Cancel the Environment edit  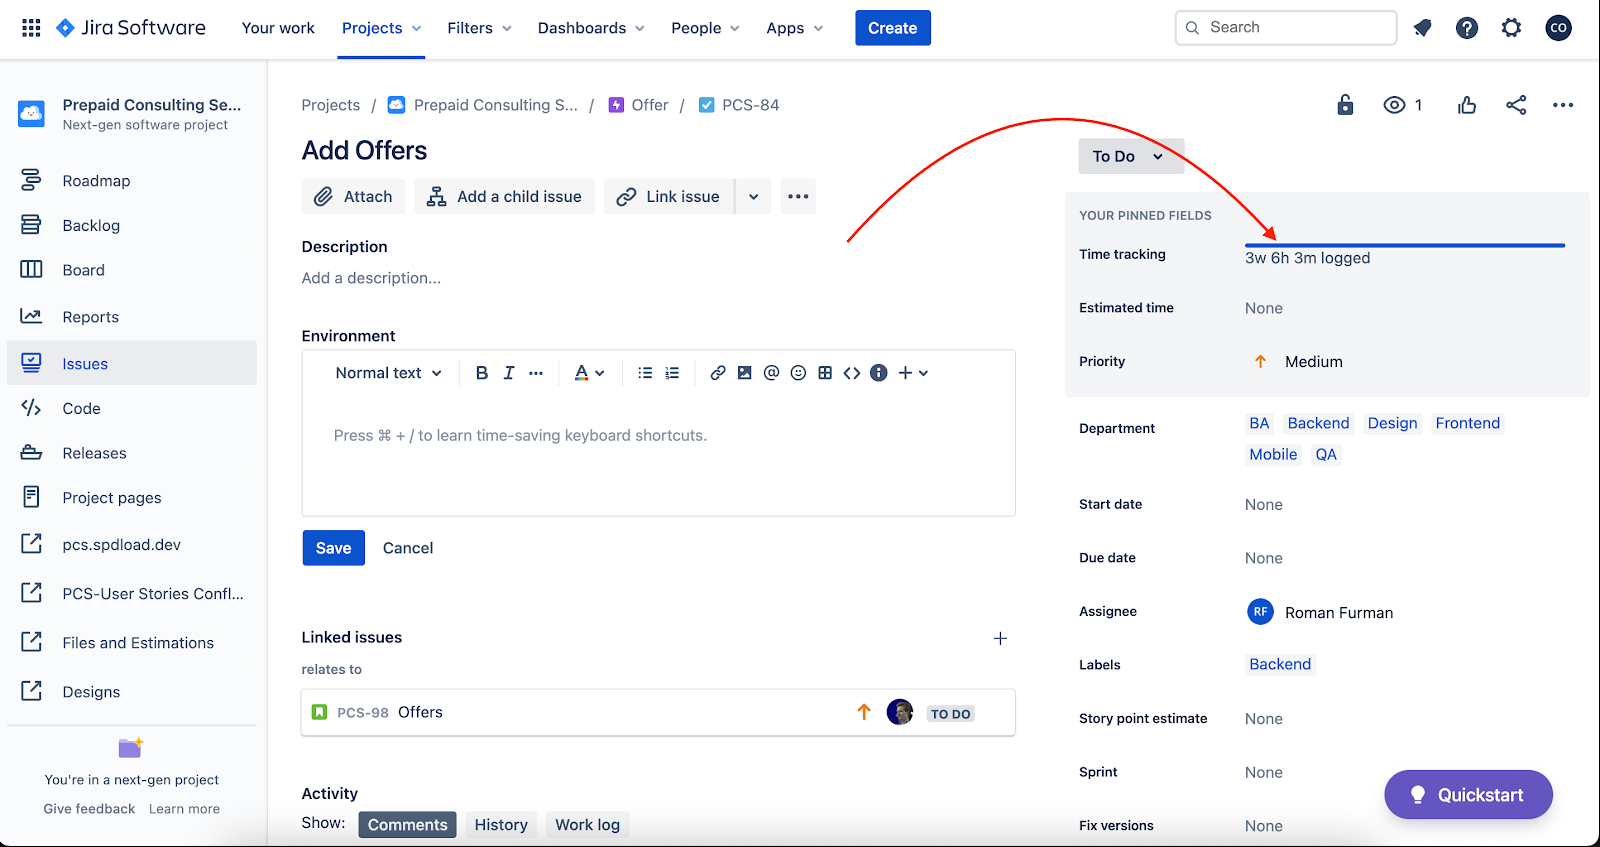click(x=408, y=548)
